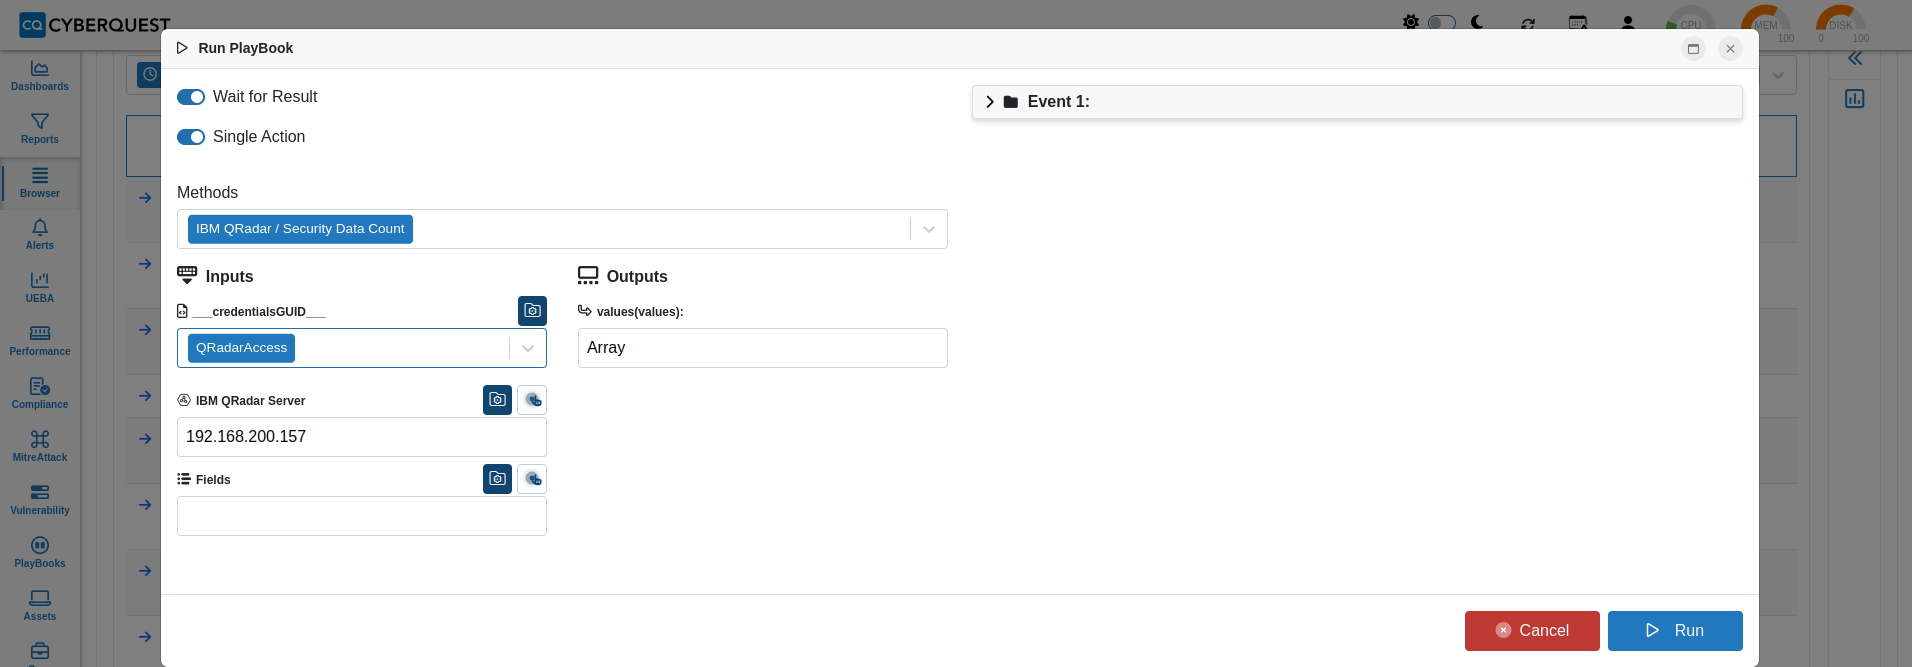1912x667 pixels.
Task: Open Vulnerability in the sidebar
Action: click(40, 500)
